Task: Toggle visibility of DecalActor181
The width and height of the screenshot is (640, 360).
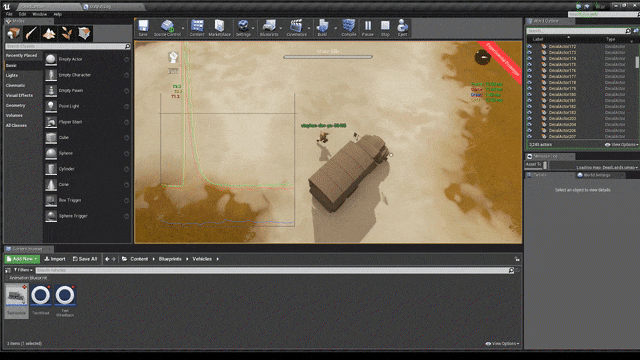Action: tap(529, 100)
